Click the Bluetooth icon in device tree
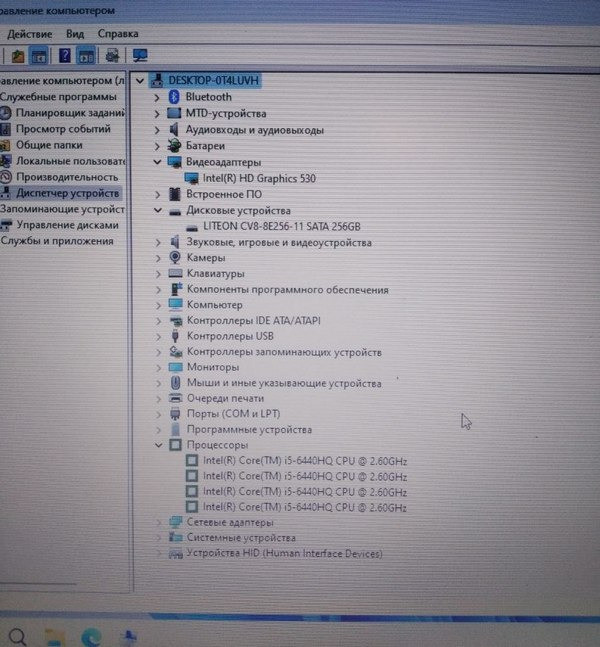Viewport: 600px width, 647px height. [x=174, y=97]
